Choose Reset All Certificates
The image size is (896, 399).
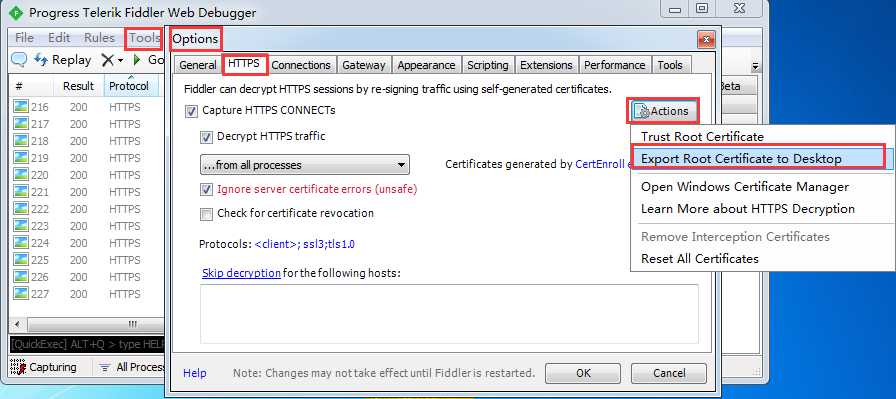(x=700, y=259)
